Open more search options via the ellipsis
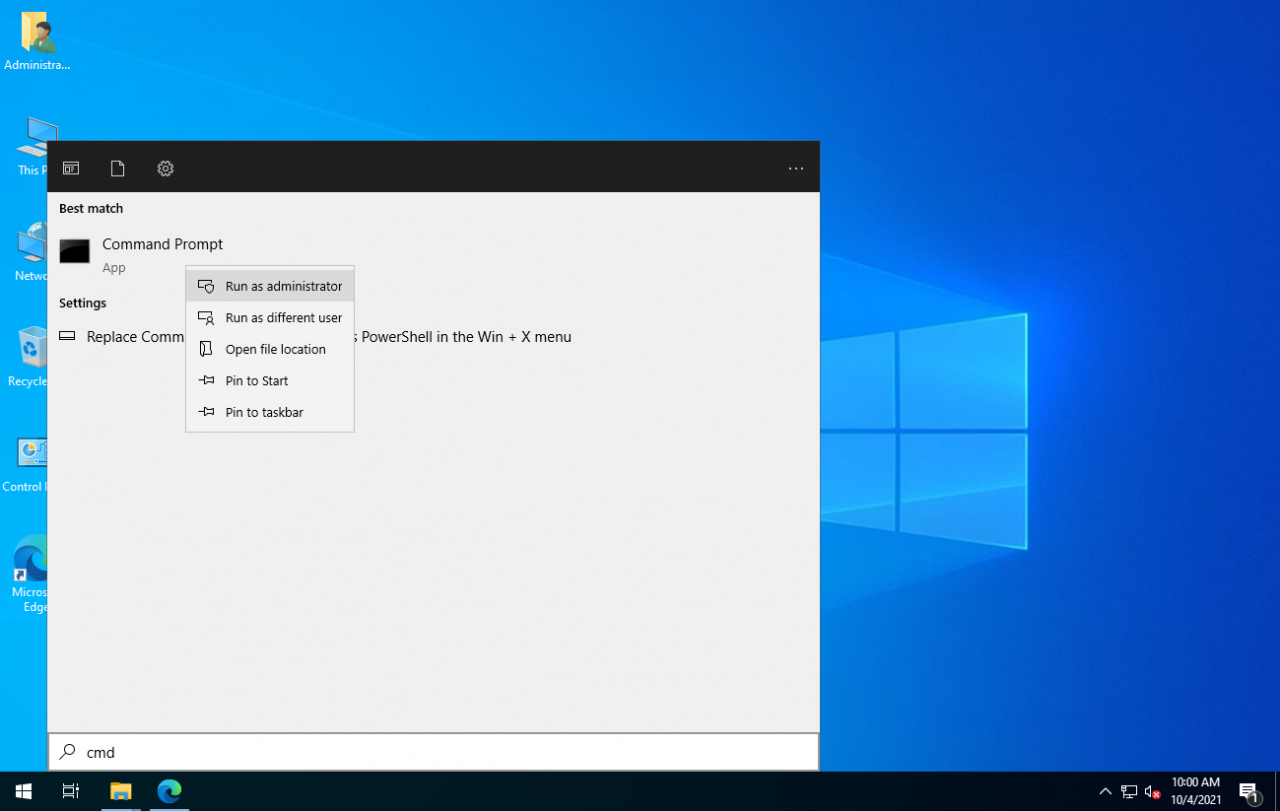 795,168
